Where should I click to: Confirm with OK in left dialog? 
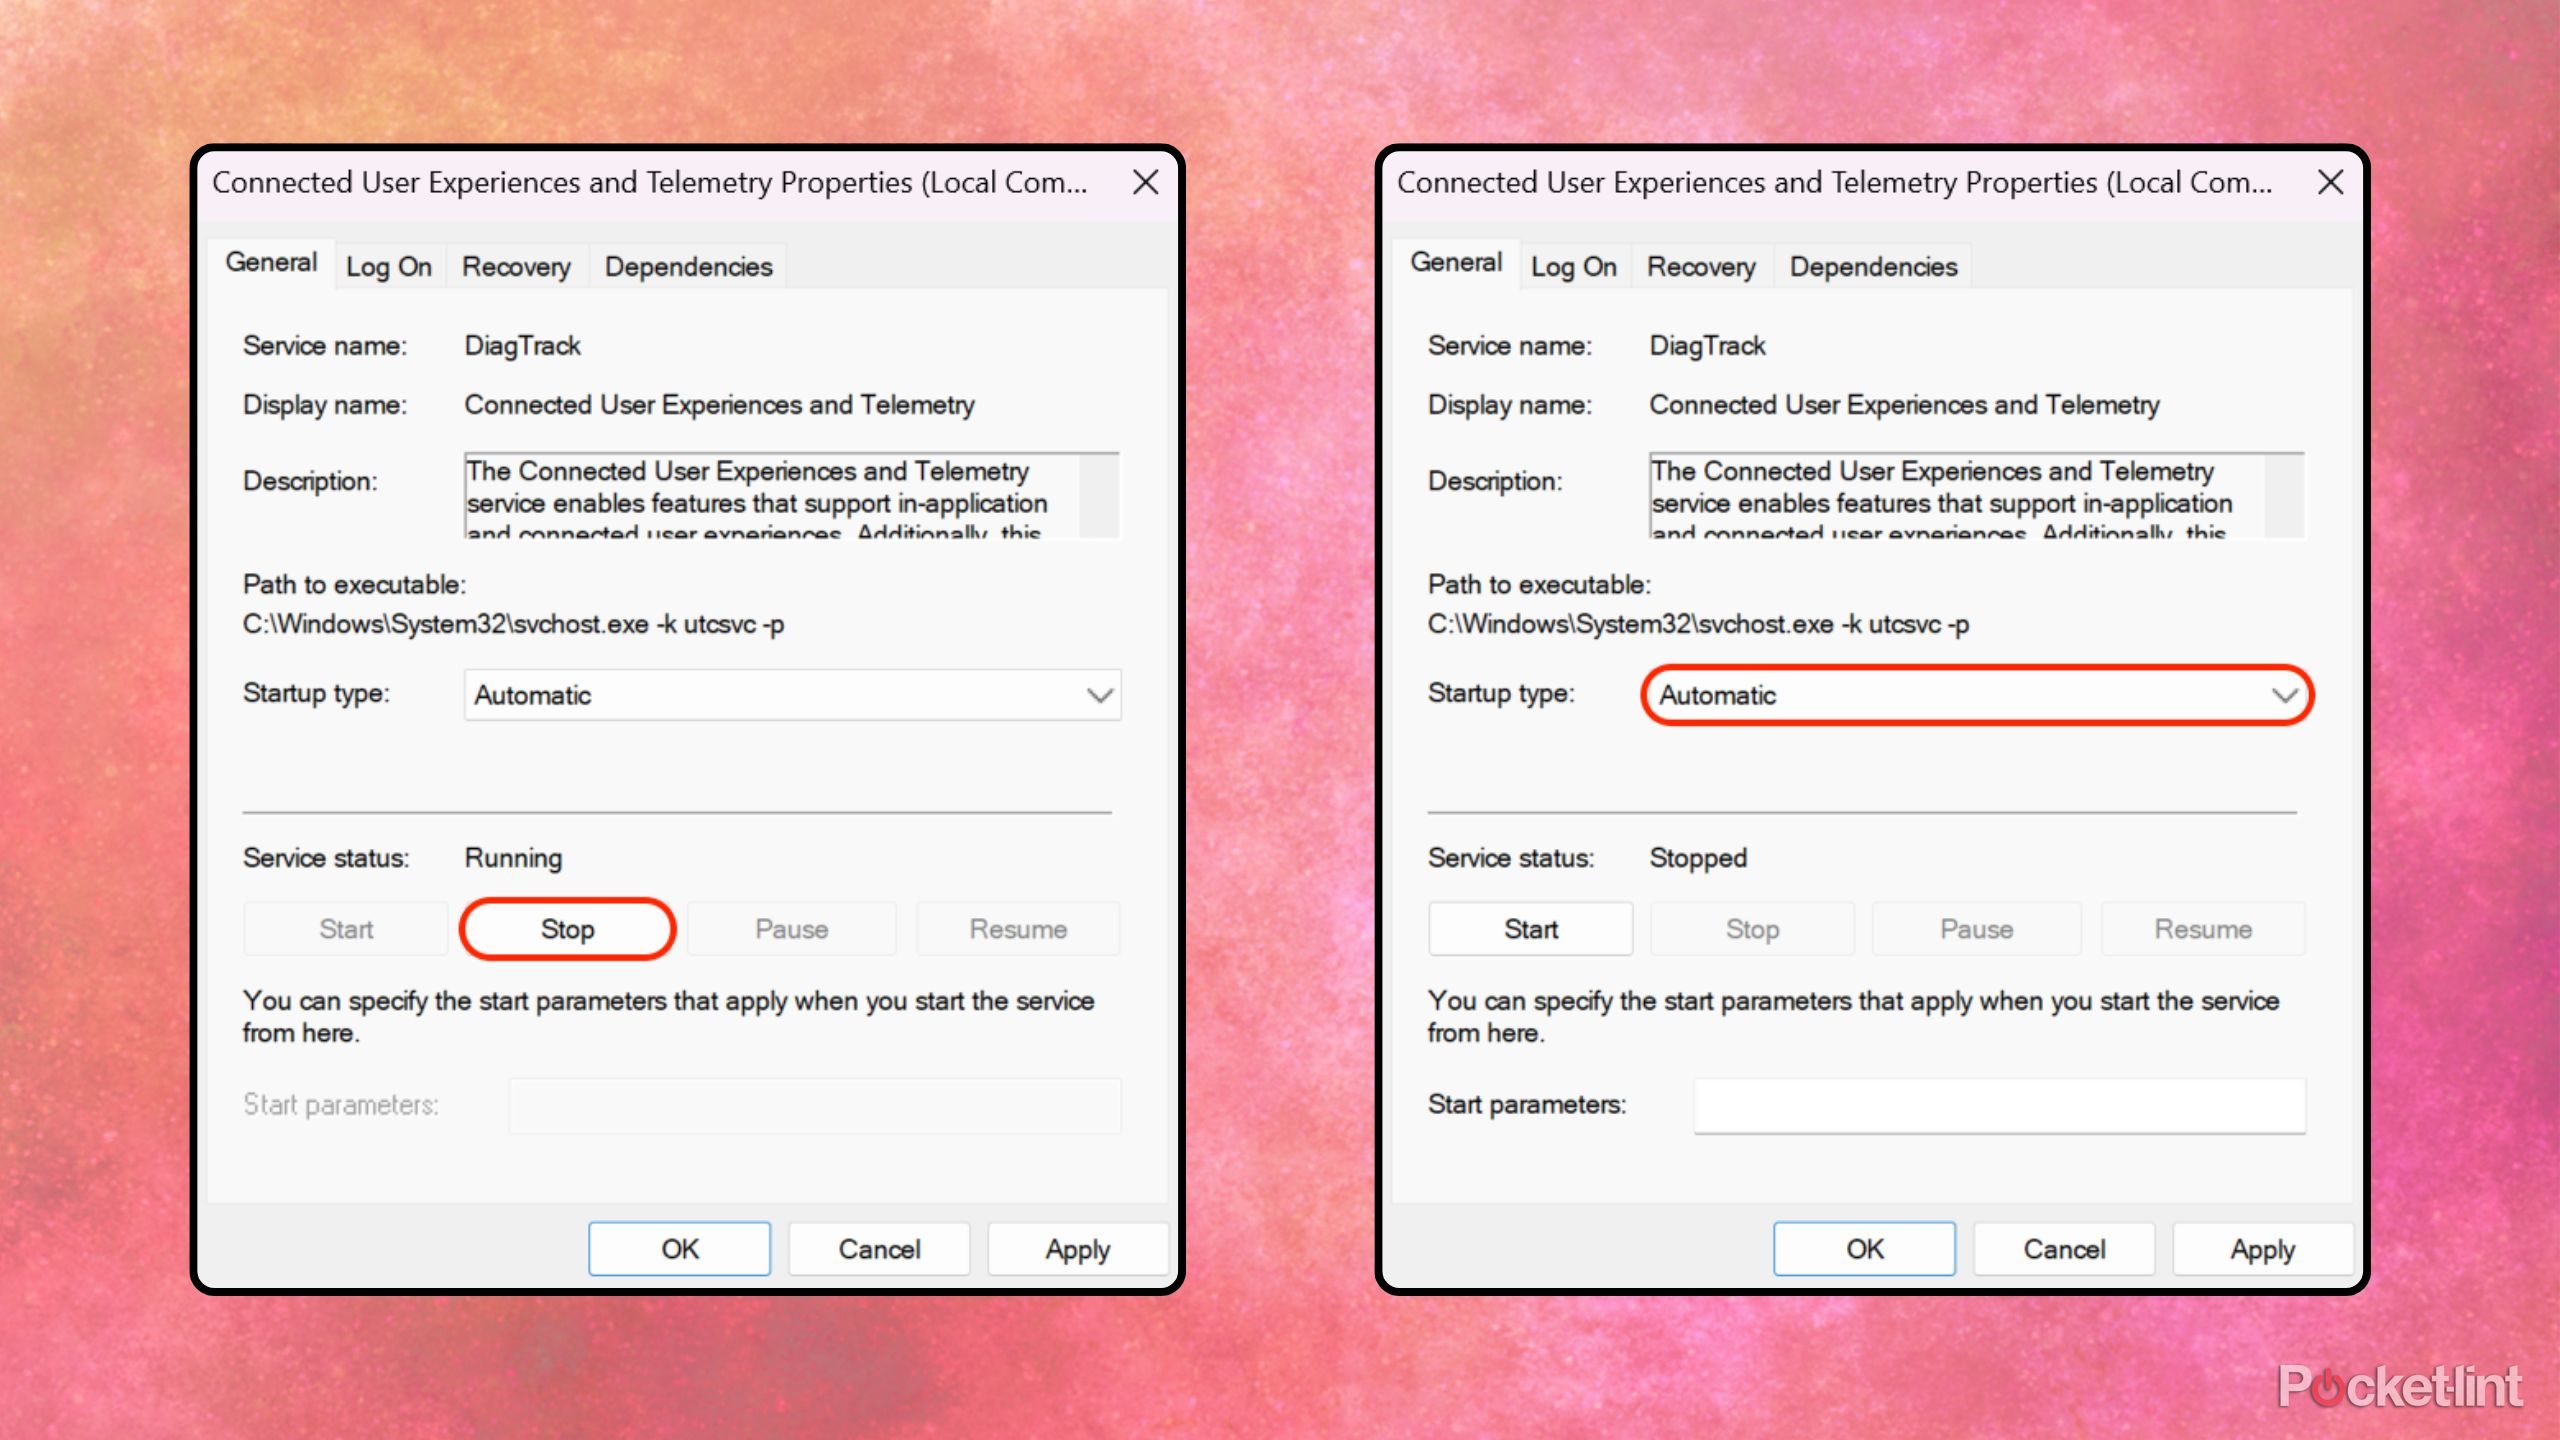pos(680,1249)
